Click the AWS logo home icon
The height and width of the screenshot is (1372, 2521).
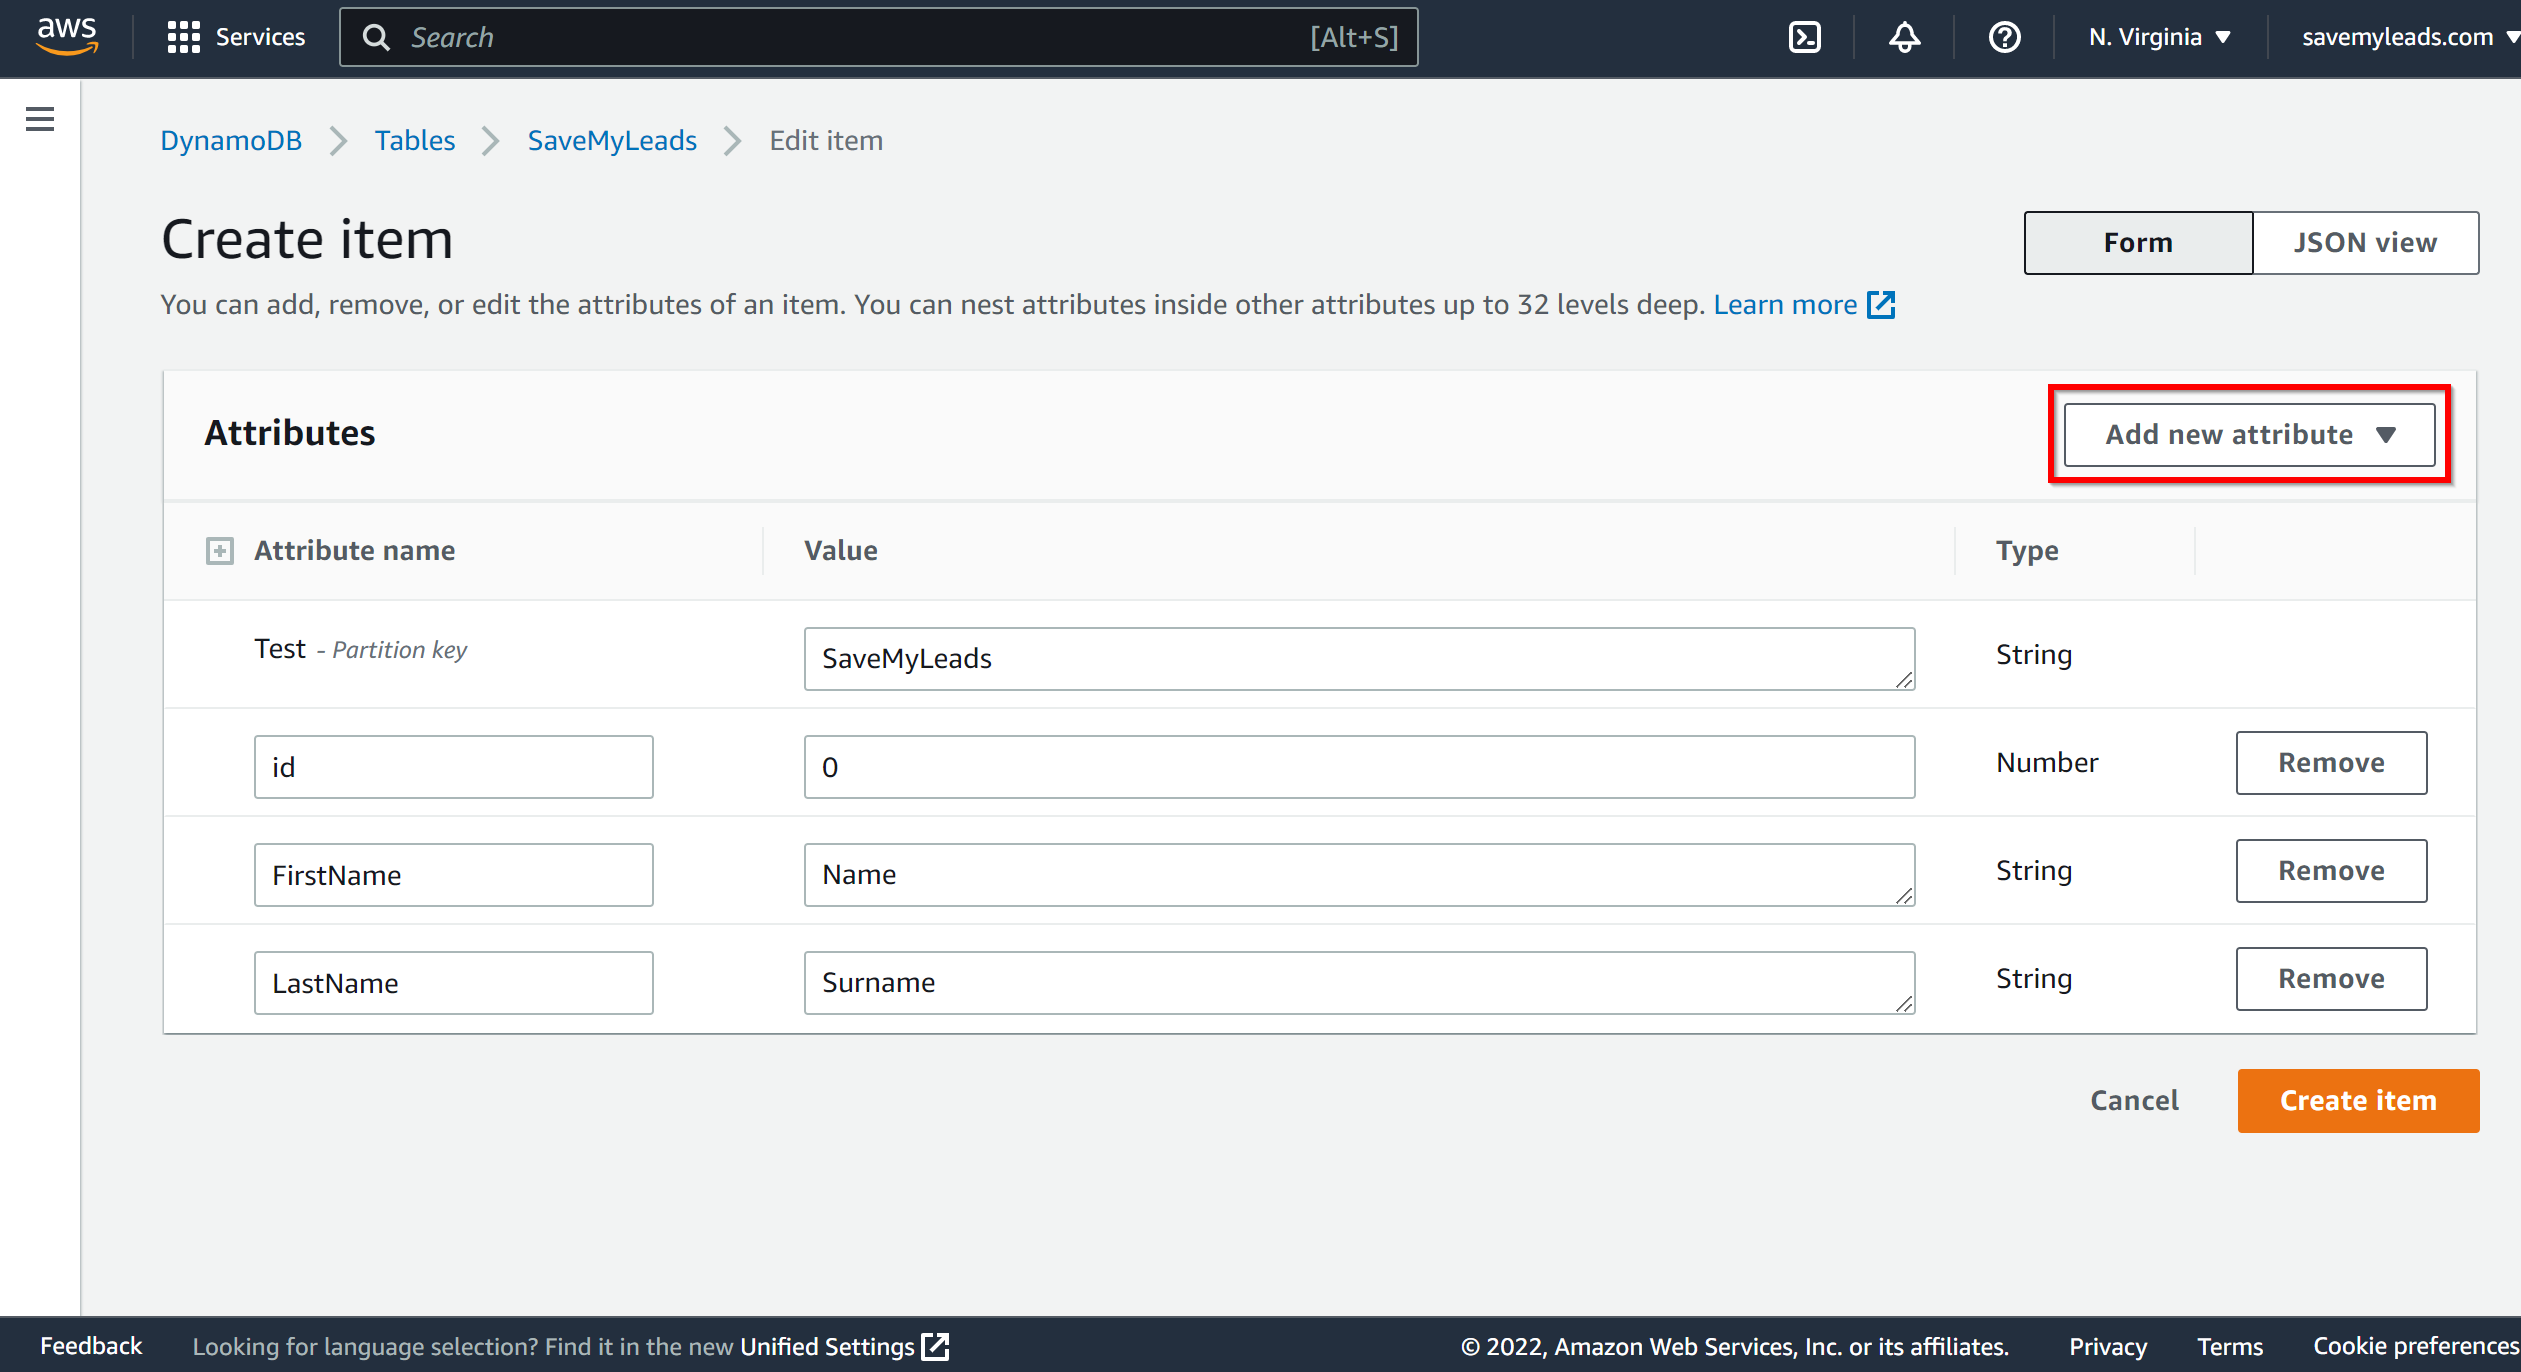pyautogui.click(x=67, y=36)
